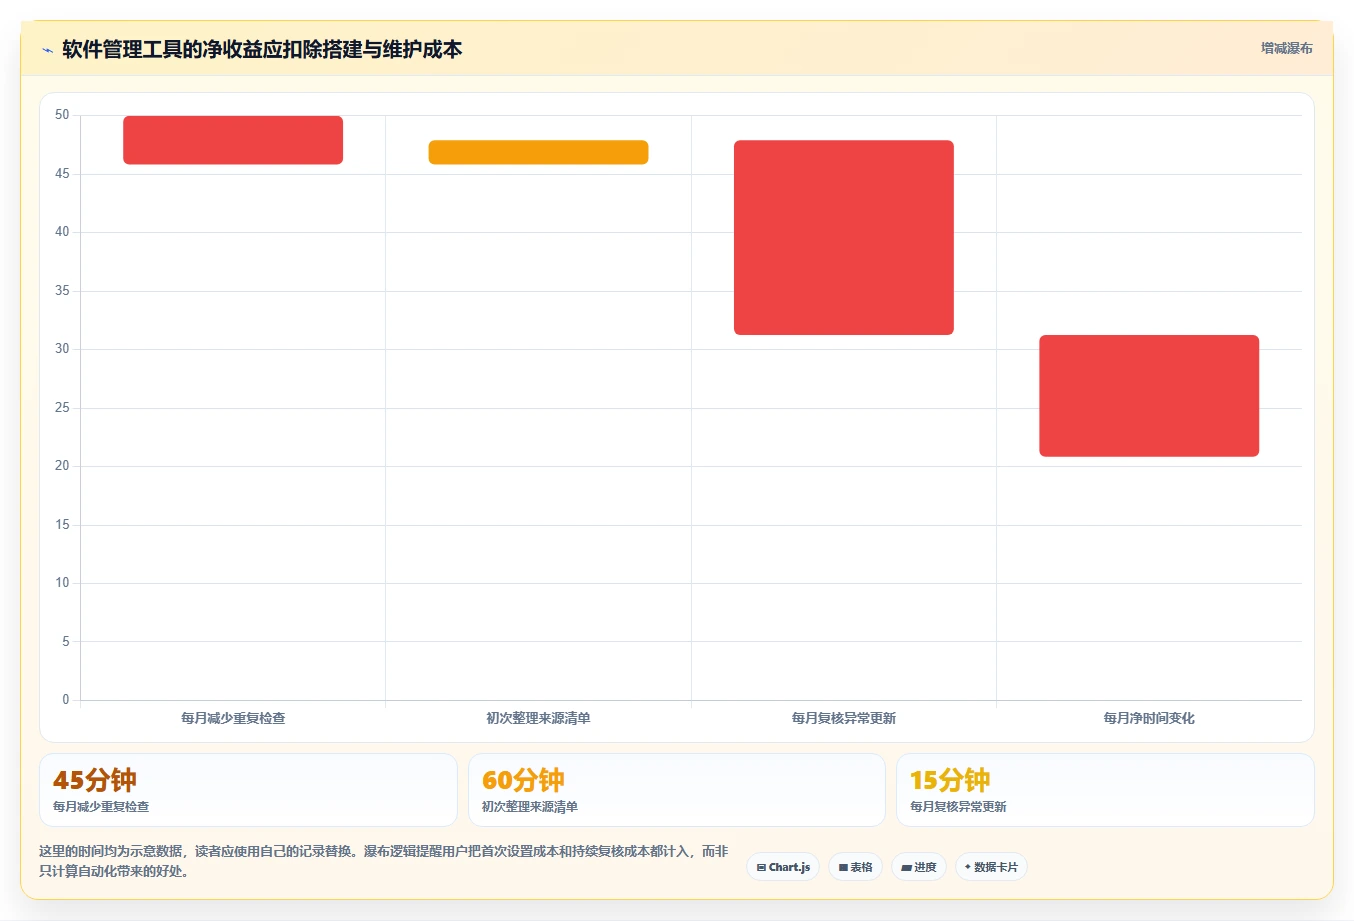Click the x-axis label 每月净时间变化
This screenshot has width=1354, height=921.
(x=1149, y=718)
